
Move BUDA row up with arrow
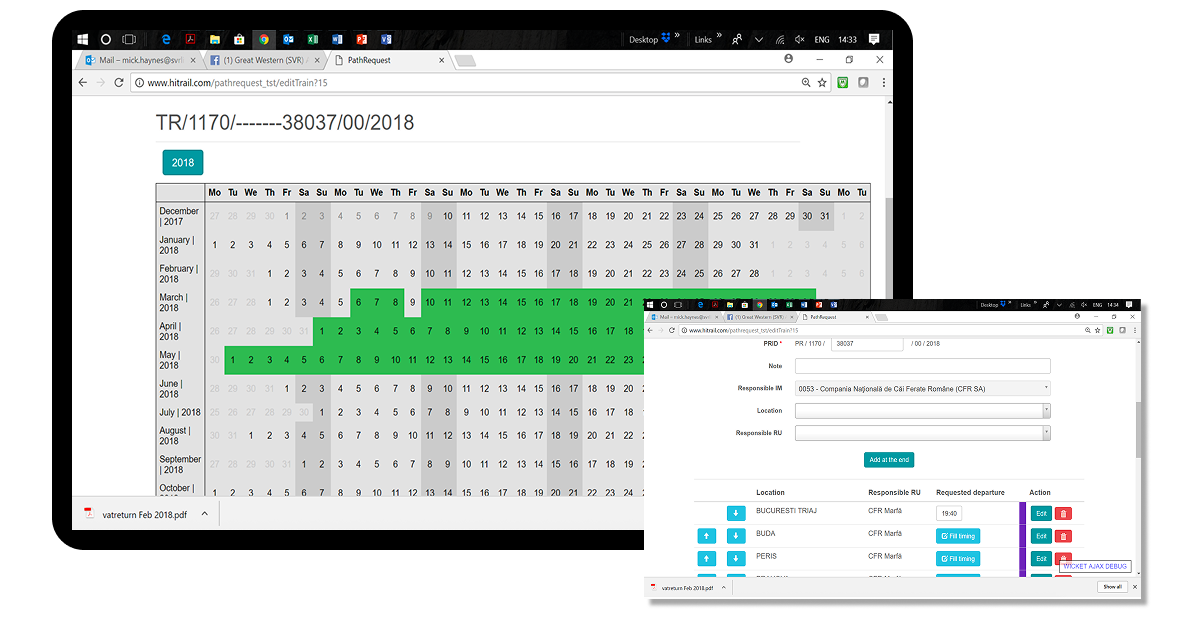pyautogui.click(x=707, y=536)
